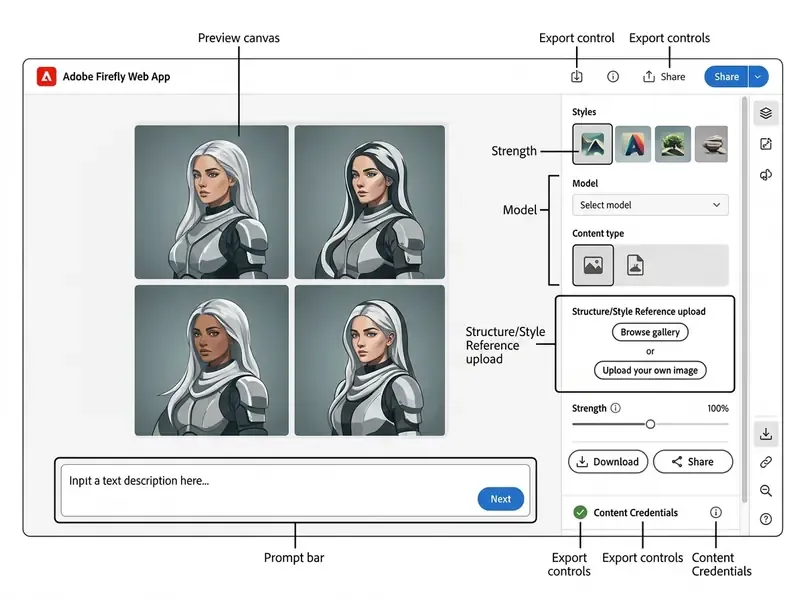The image size is (800, 600).
Task: Click the Download button in the panel
Action: coord(608,462)
